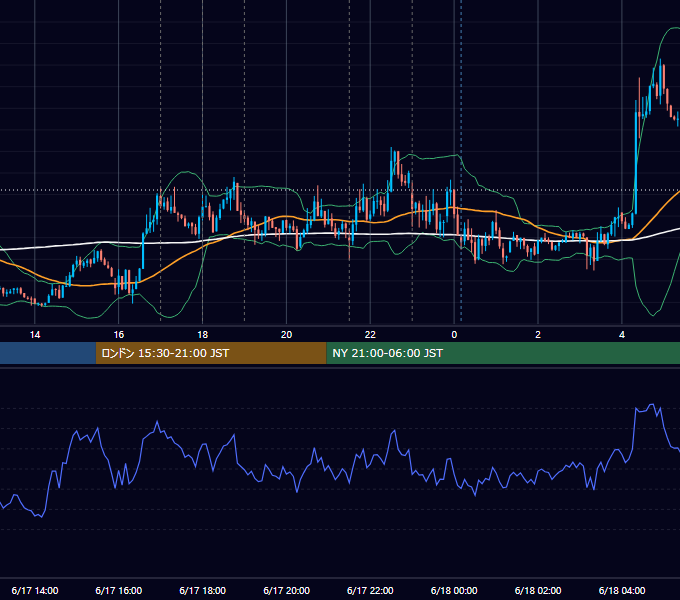The image size is (680, 600).
Task: Click the 0 hour label on price chart axis
Action: [454, 335]
